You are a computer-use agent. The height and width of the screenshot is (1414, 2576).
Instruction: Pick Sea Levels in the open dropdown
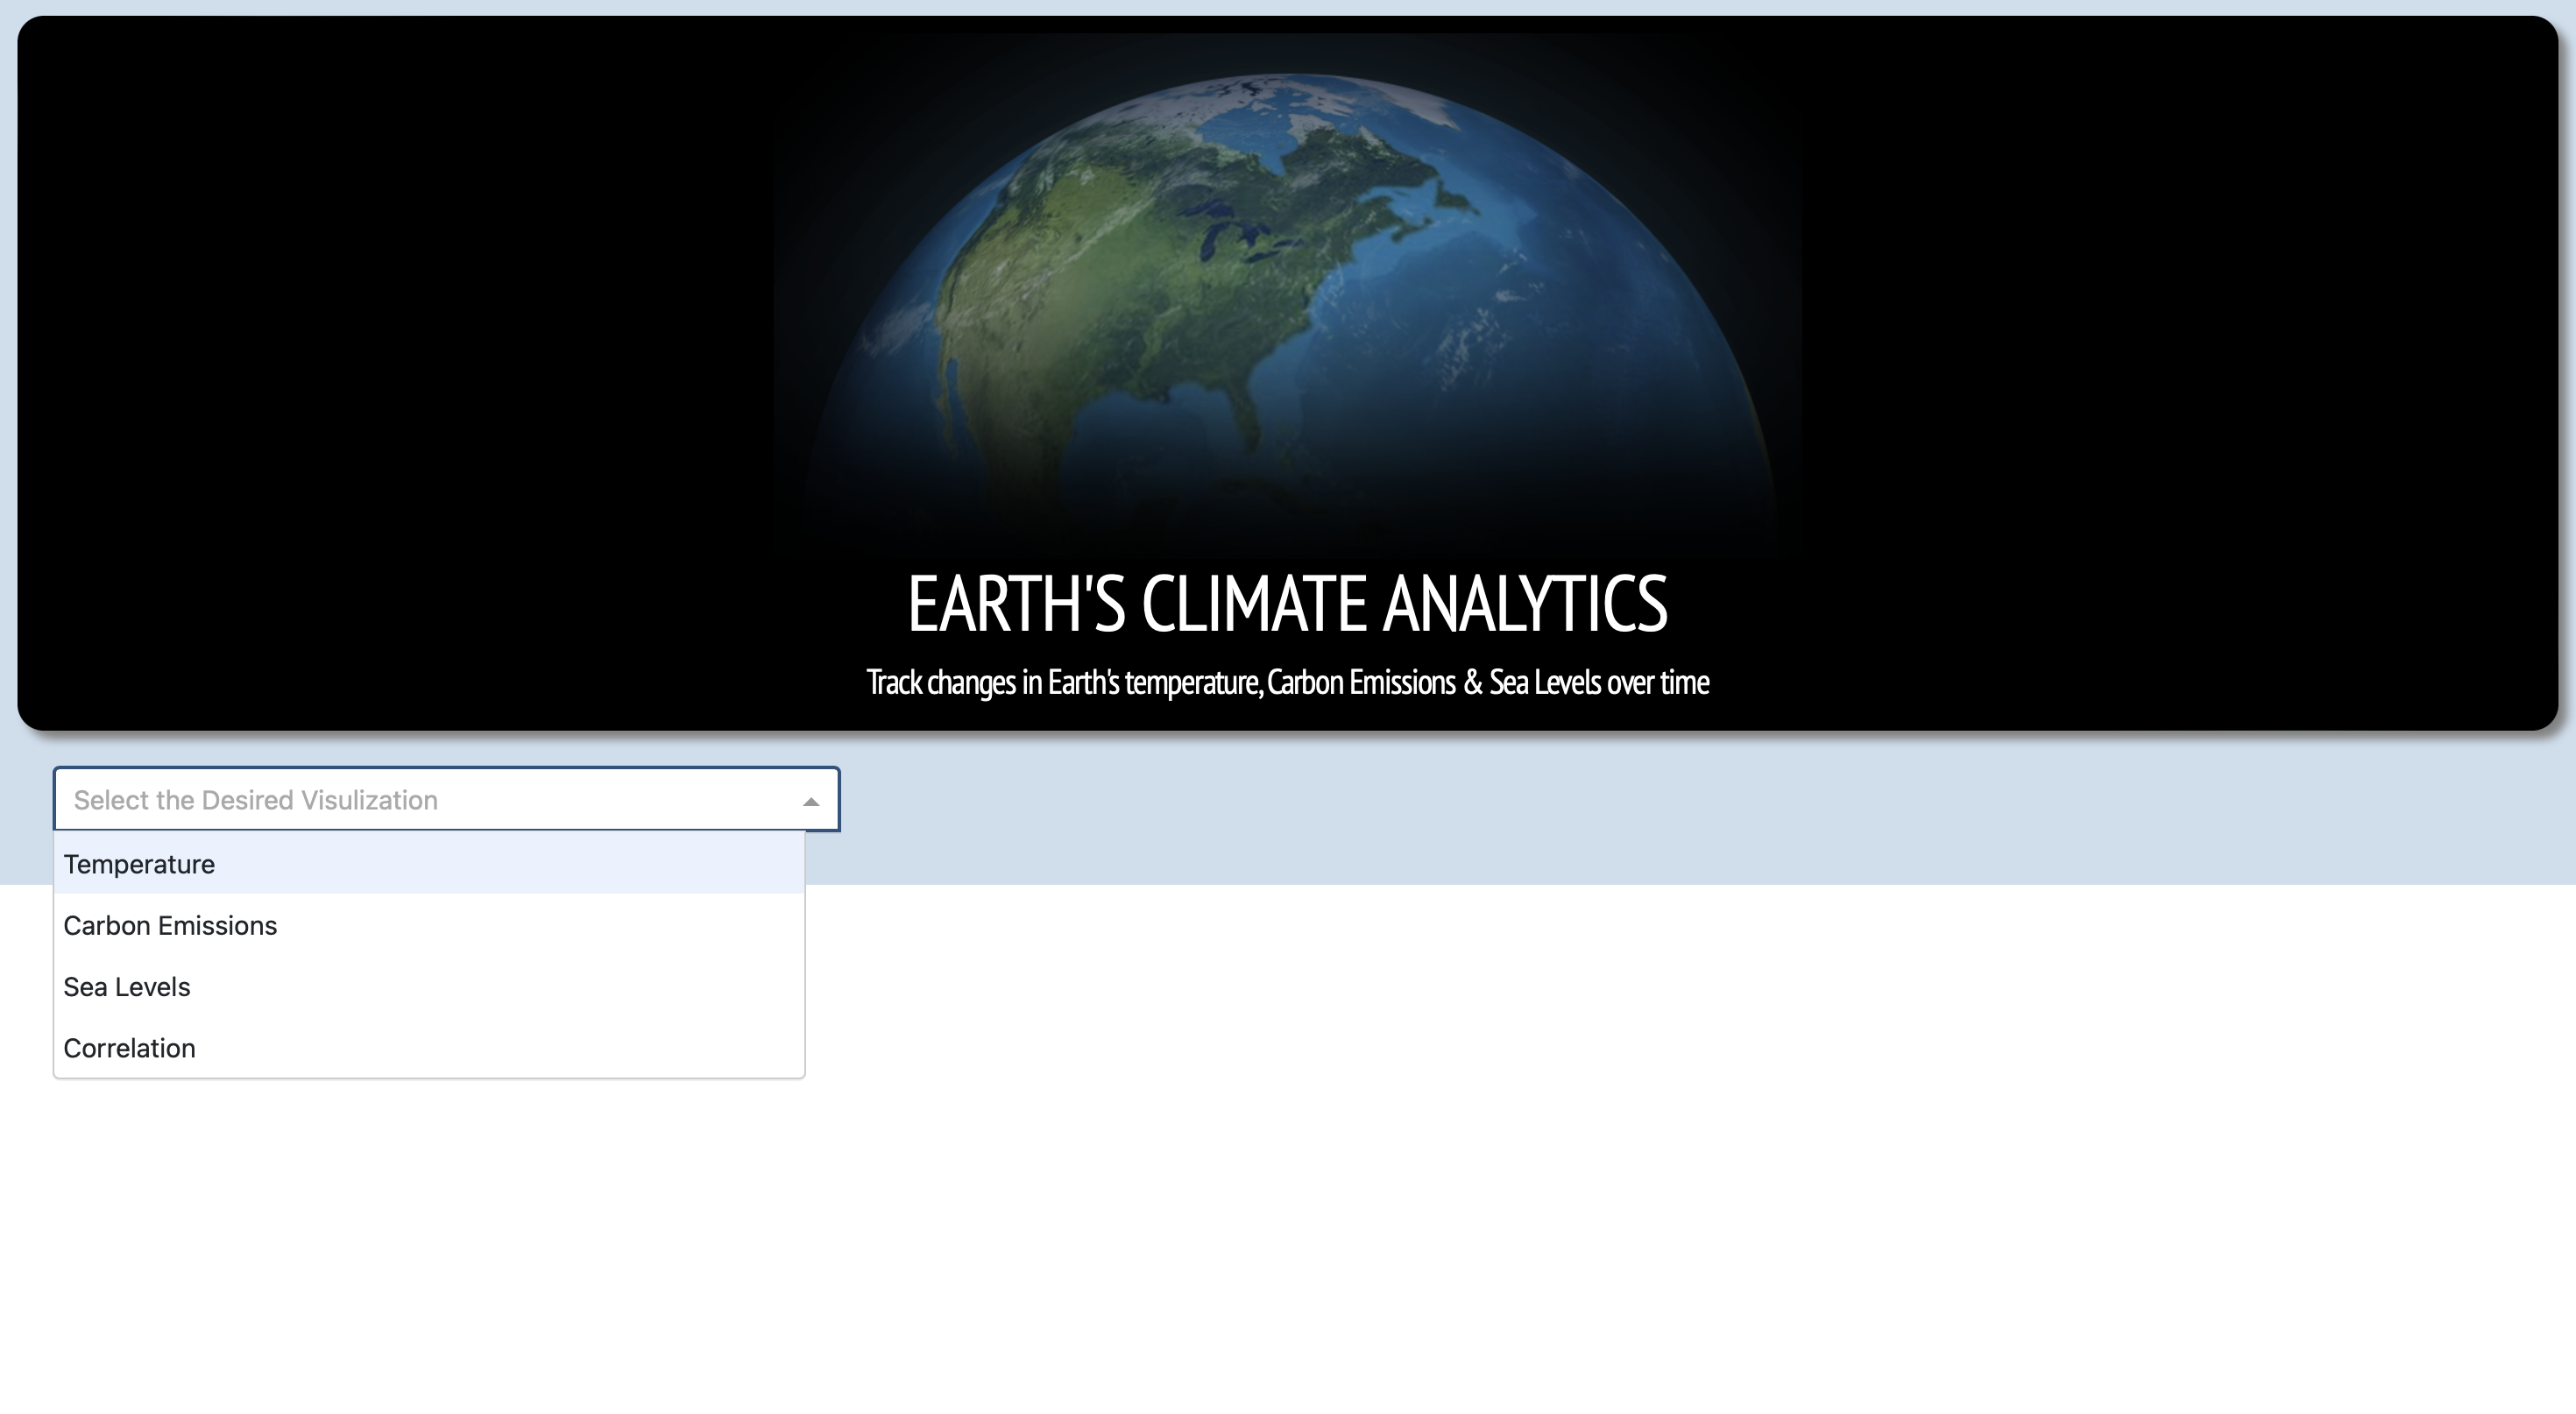click(x=127, y=986)
